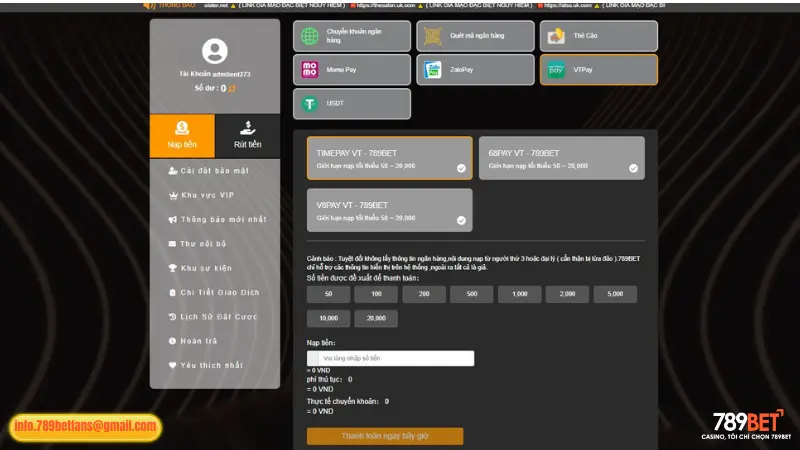Click the Tài Khoản username text

[x=215, y=74]
